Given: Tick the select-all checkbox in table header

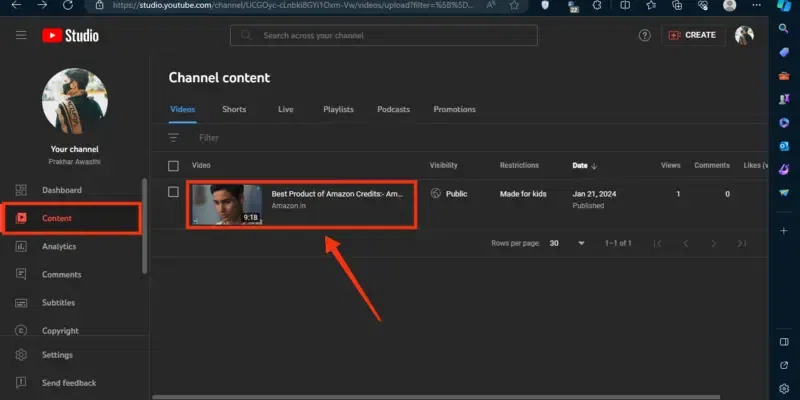Looking at the screenshot, I should tap(173, 166).
